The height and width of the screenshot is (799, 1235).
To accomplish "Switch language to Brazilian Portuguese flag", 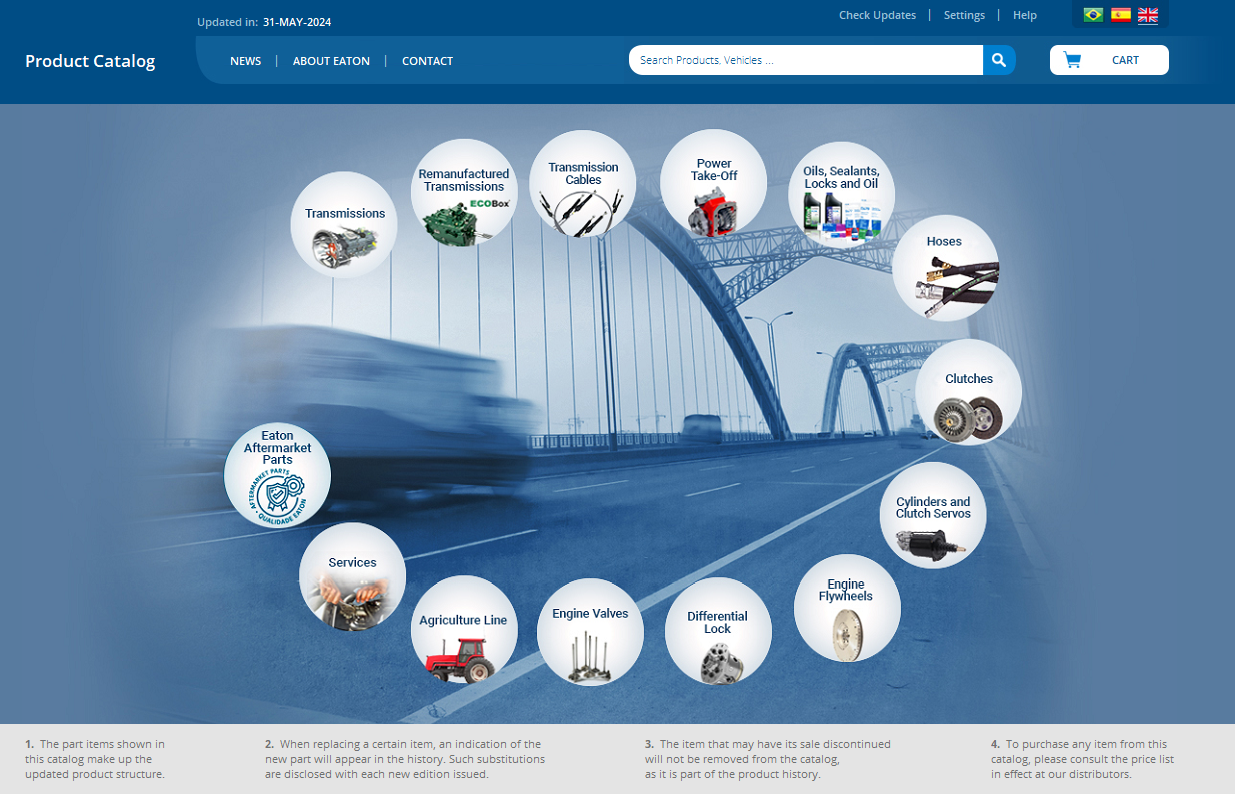I will point(1093,15).
